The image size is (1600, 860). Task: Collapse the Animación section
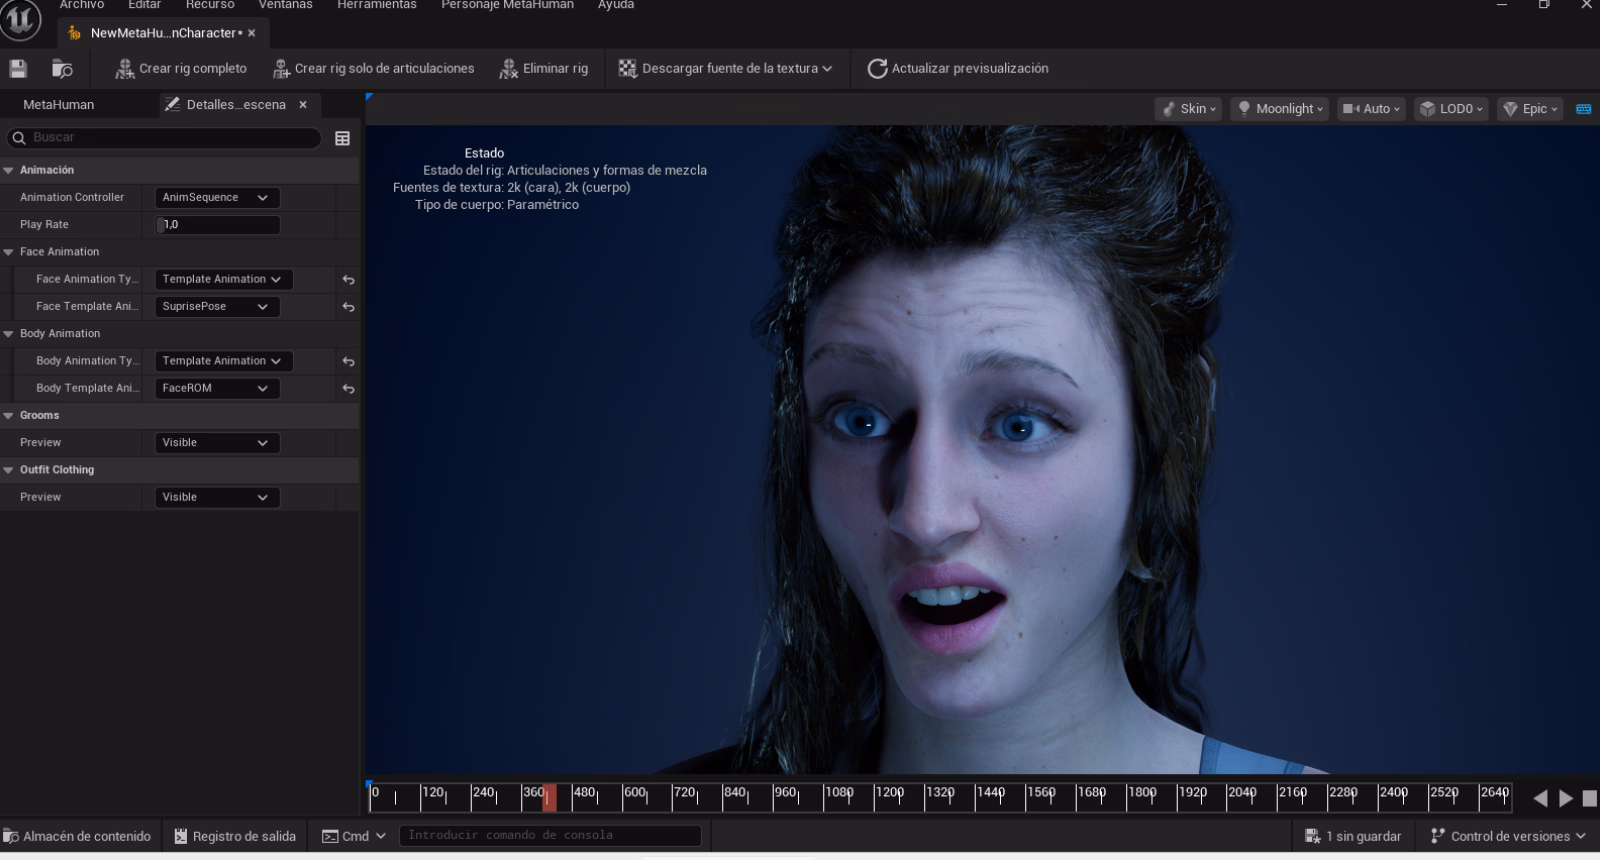9,171
